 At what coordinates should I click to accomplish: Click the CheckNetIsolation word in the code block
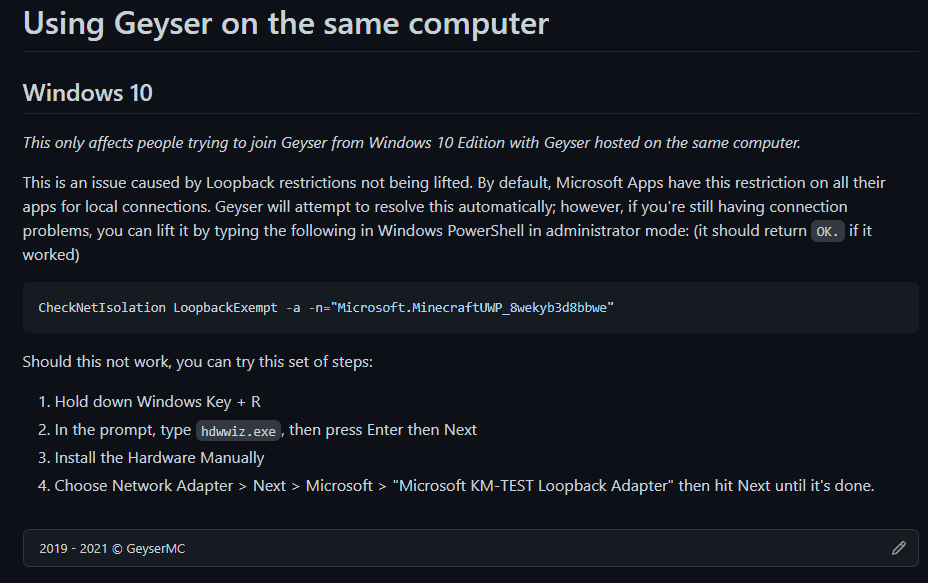click(x=102, y=307)
